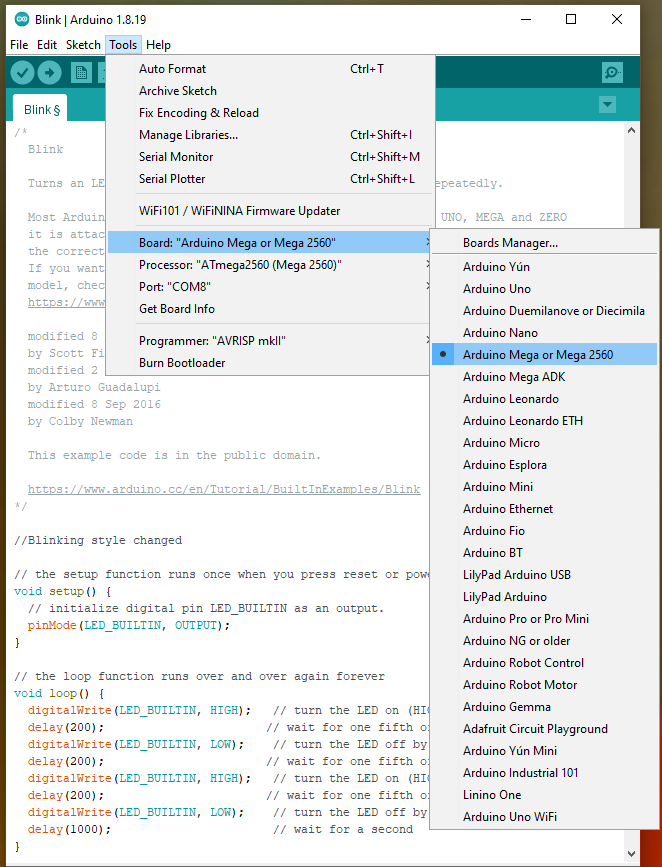Viewport: 662px width, 867px height.
Task: Open Serial Monitor menu entry
Action: (x=268, y=157)
